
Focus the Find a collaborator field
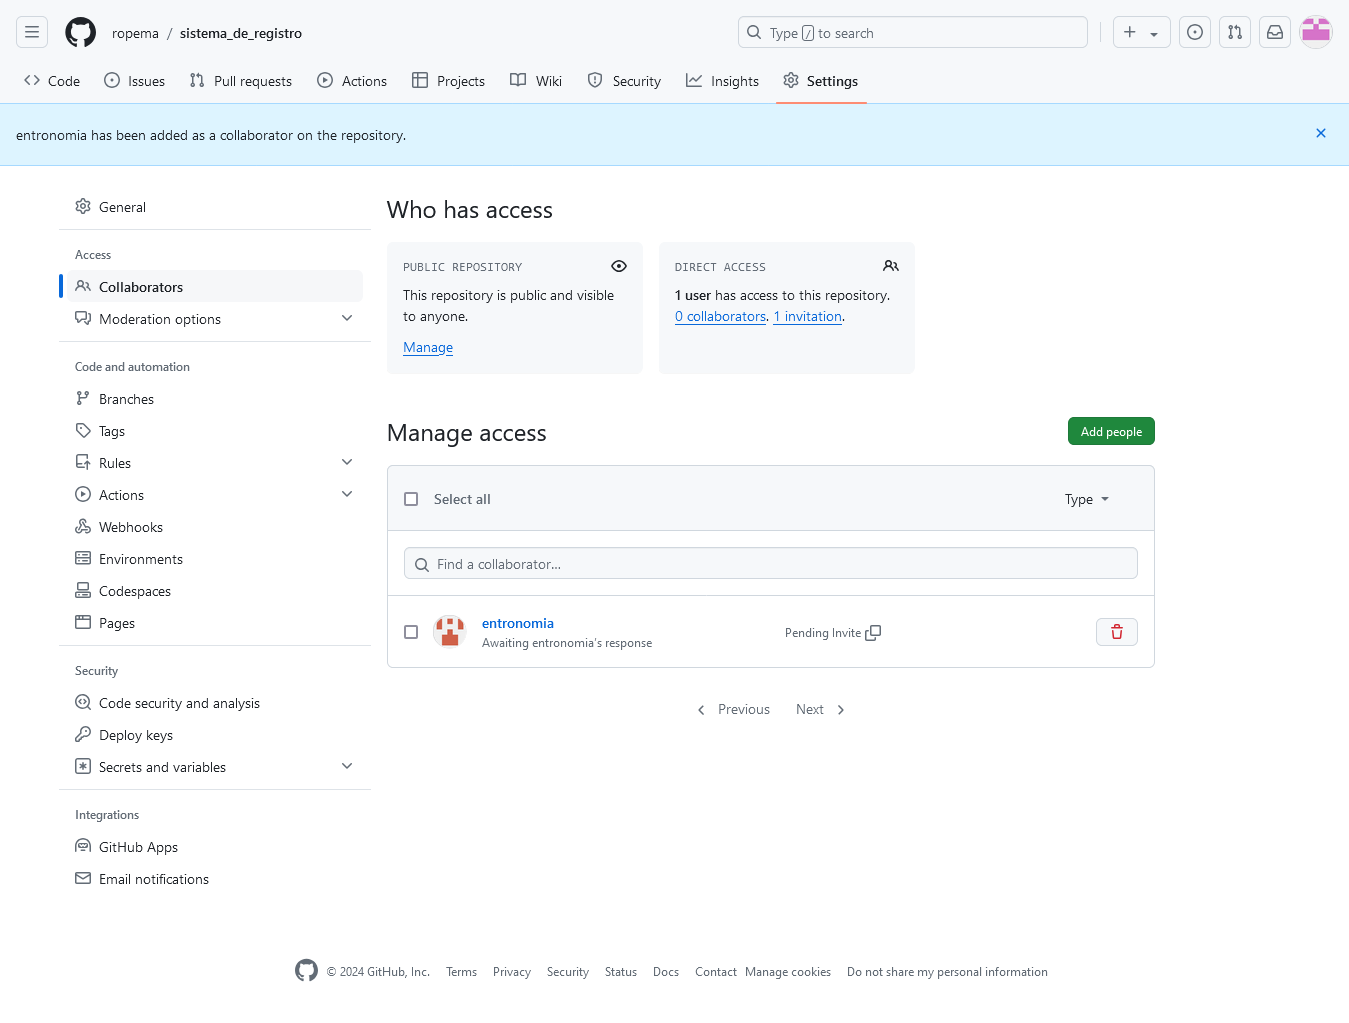pyautogui.click(x=771, y=563)
